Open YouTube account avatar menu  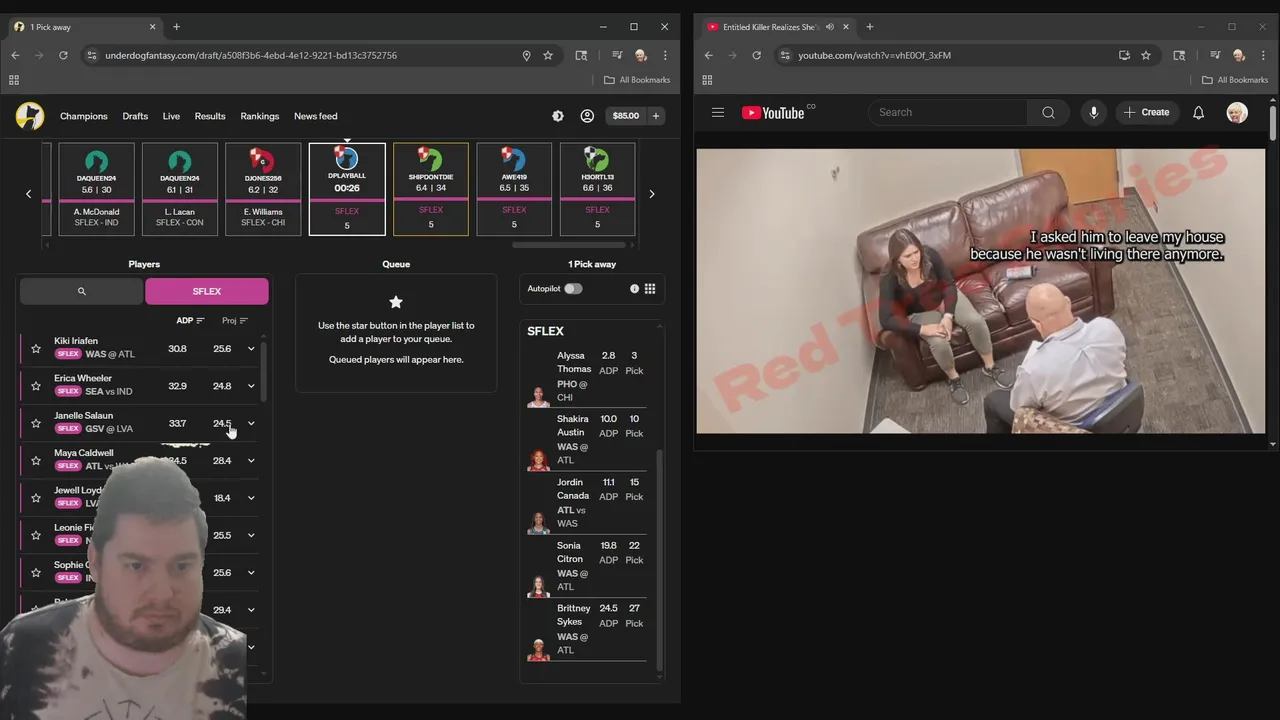(x=1237, y=113)
